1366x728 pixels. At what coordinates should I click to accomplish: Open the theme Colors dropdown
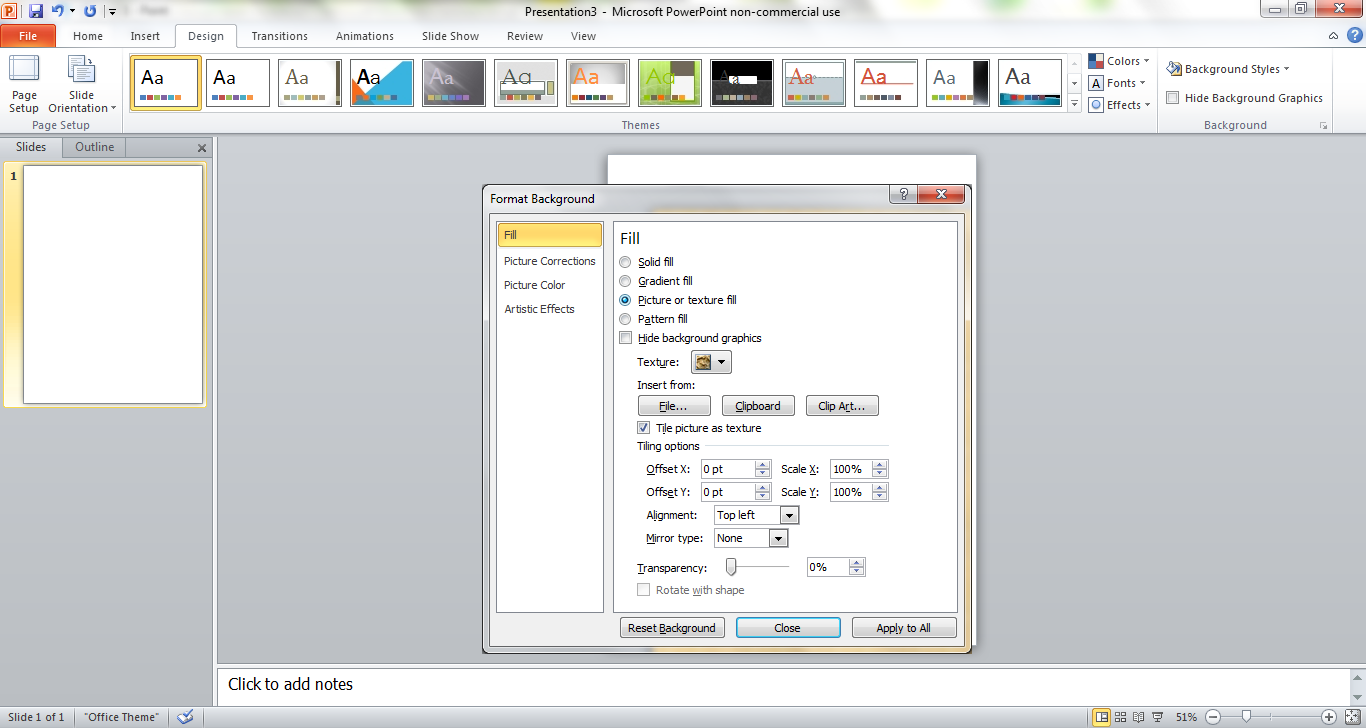tap(1119, 61)
